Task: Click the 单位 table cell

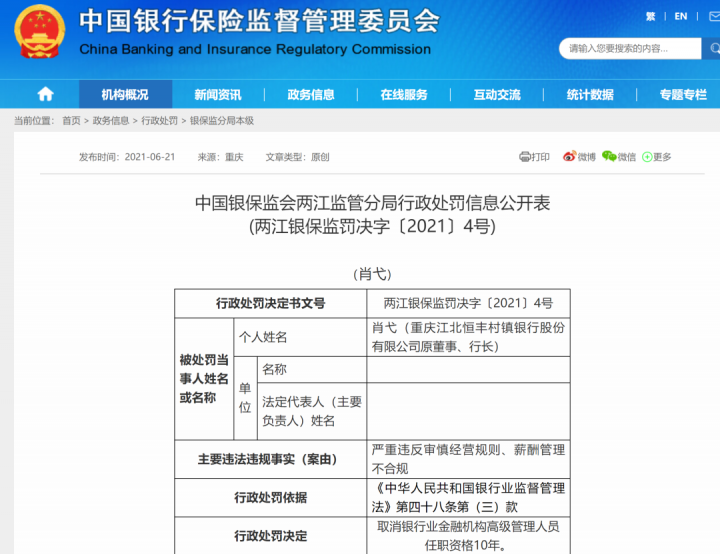Action: click(x=245, y=398)
